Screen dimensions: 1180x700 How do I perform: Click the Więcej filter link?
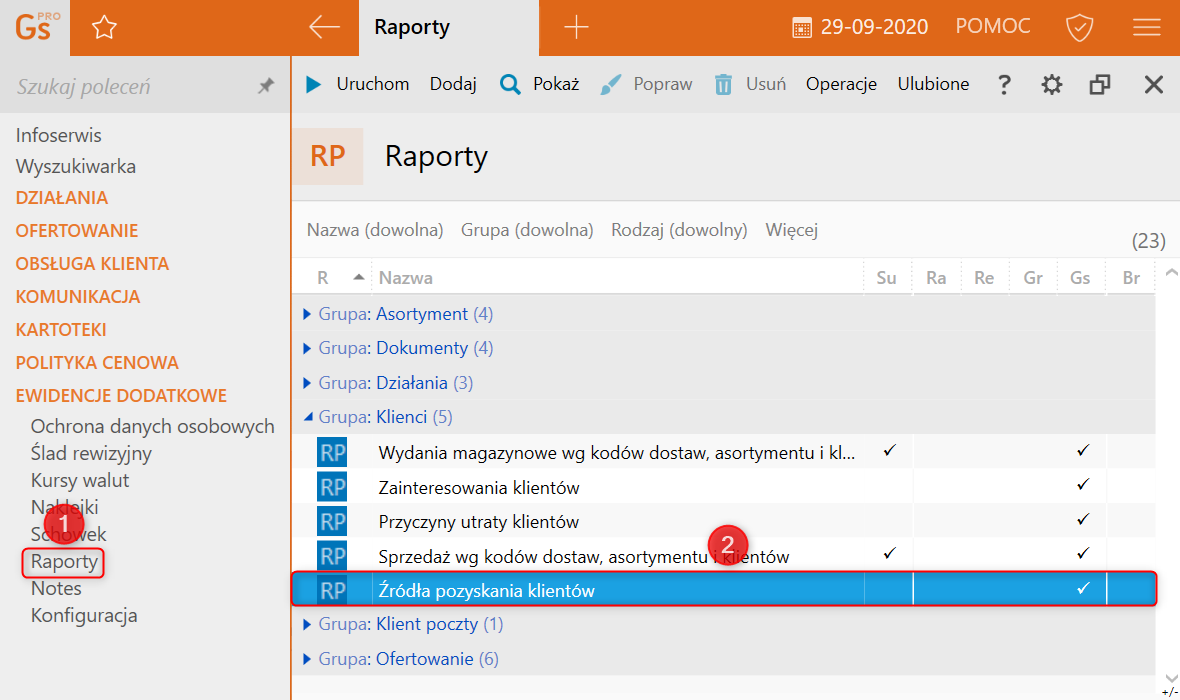coord(791,230)
